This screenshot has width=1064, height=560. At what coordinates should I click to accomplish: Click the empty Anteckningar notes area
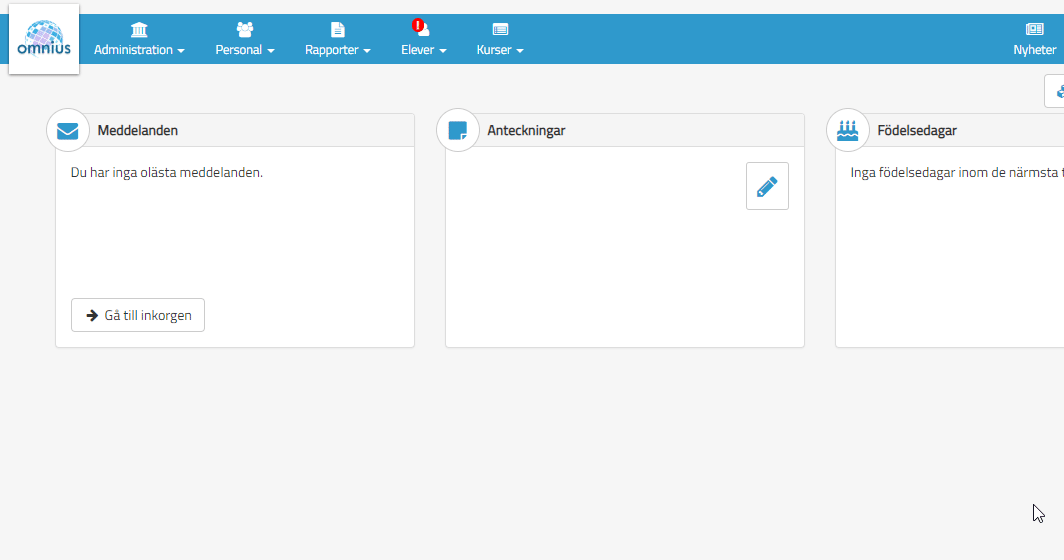[600, 270]
